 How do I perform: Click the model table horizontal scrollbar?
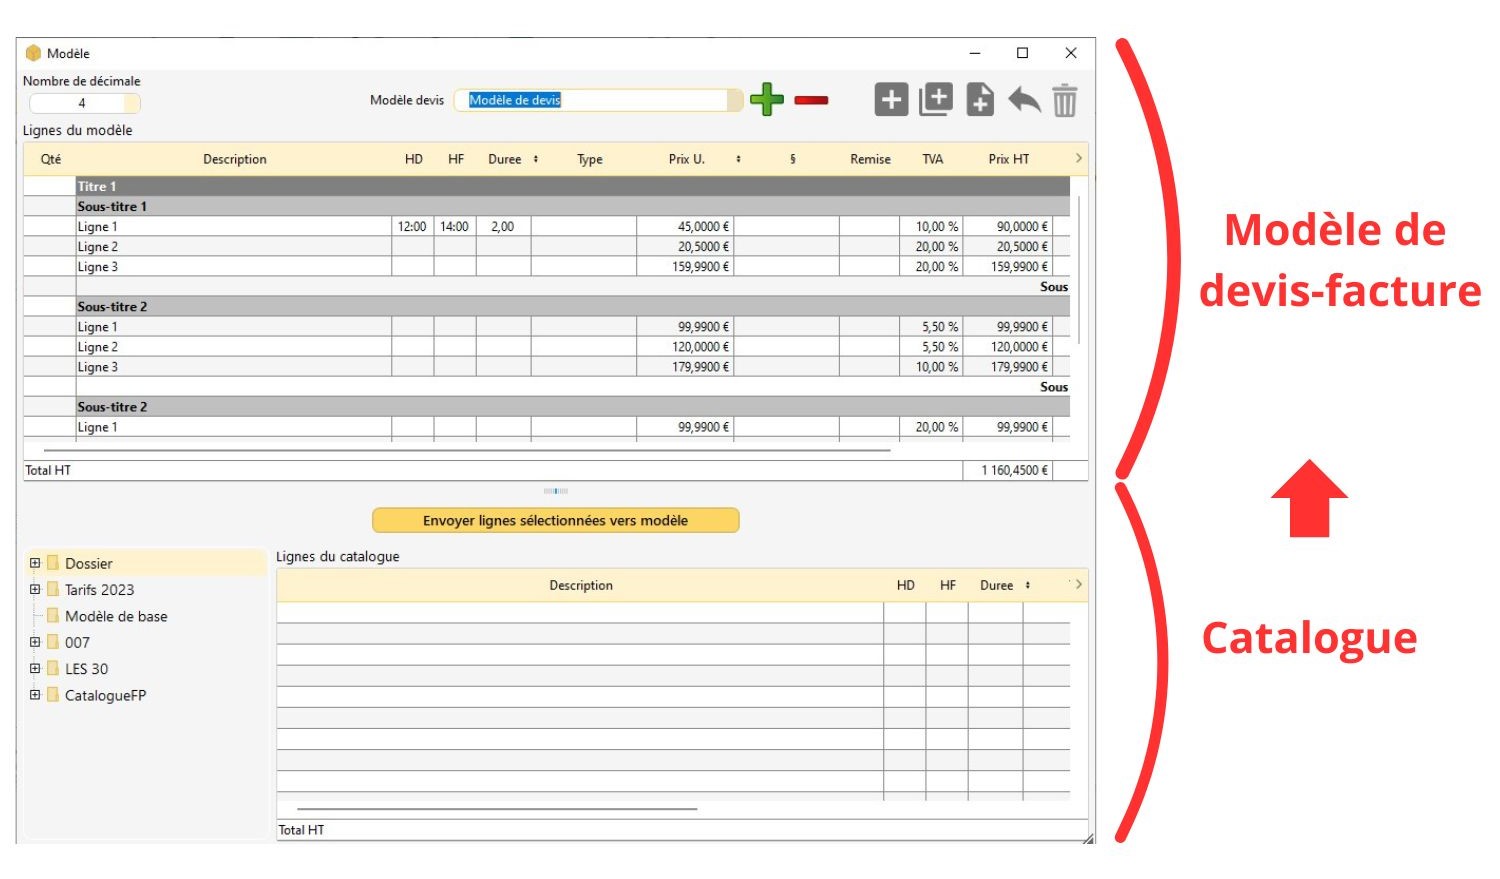click(x=466, y=451)
